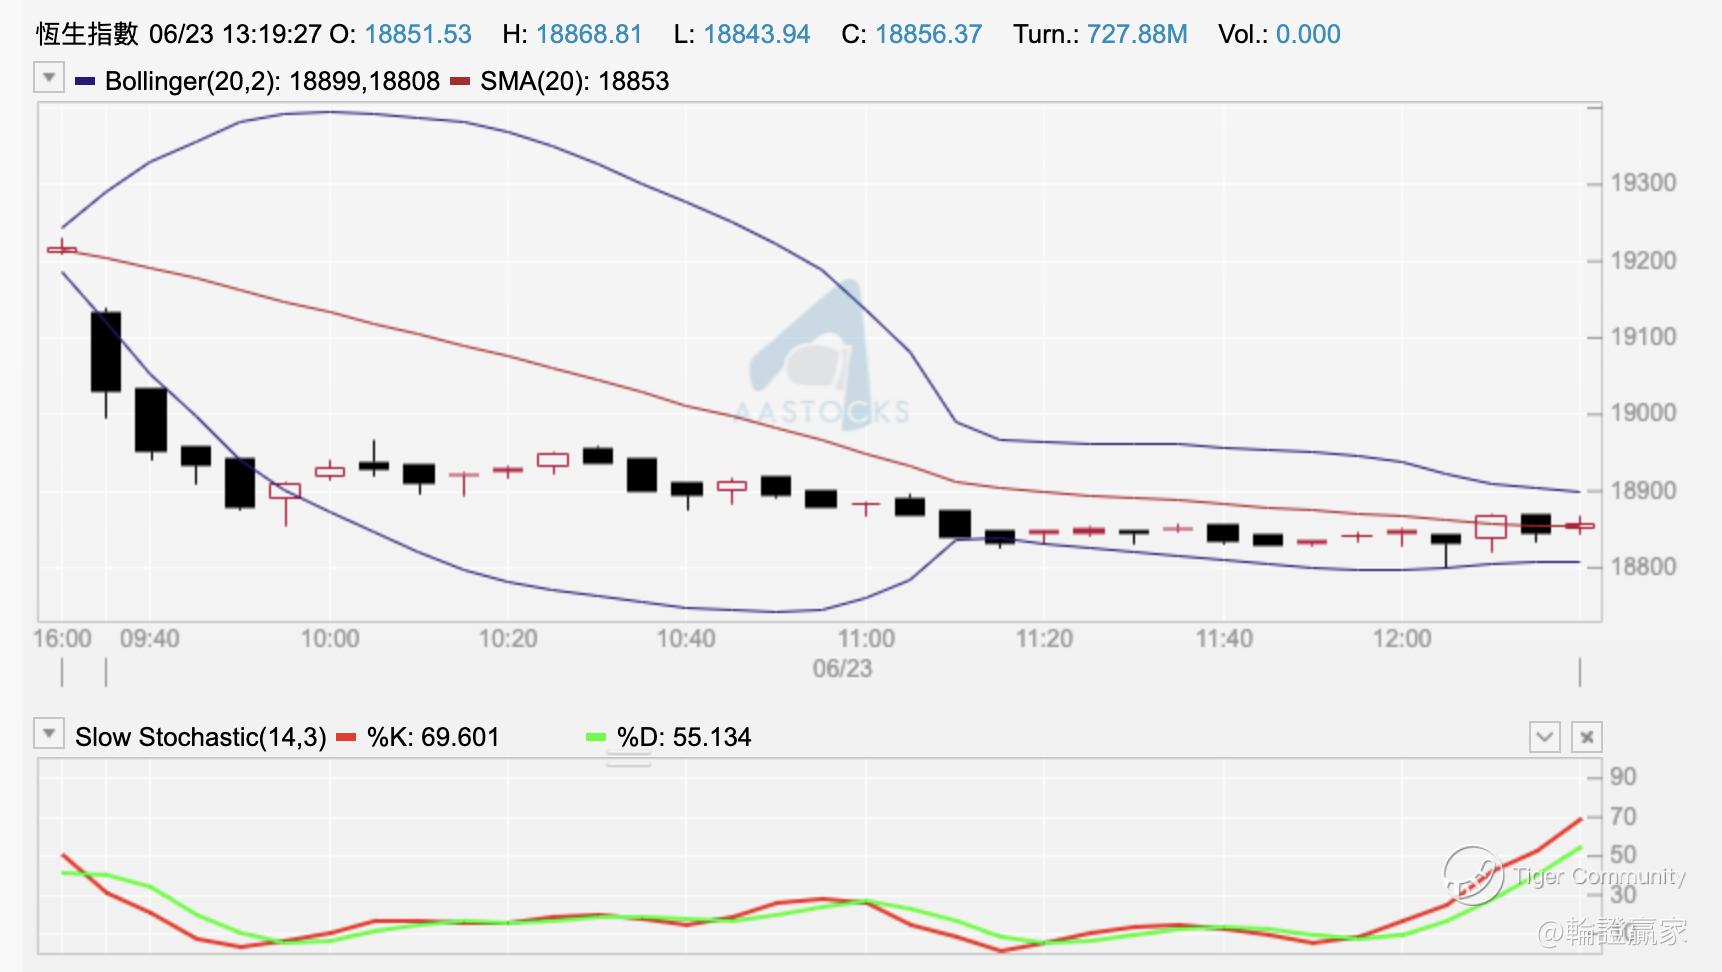Click the 10:20 time axis label
1722x972 pixels.
click(508, 639)
